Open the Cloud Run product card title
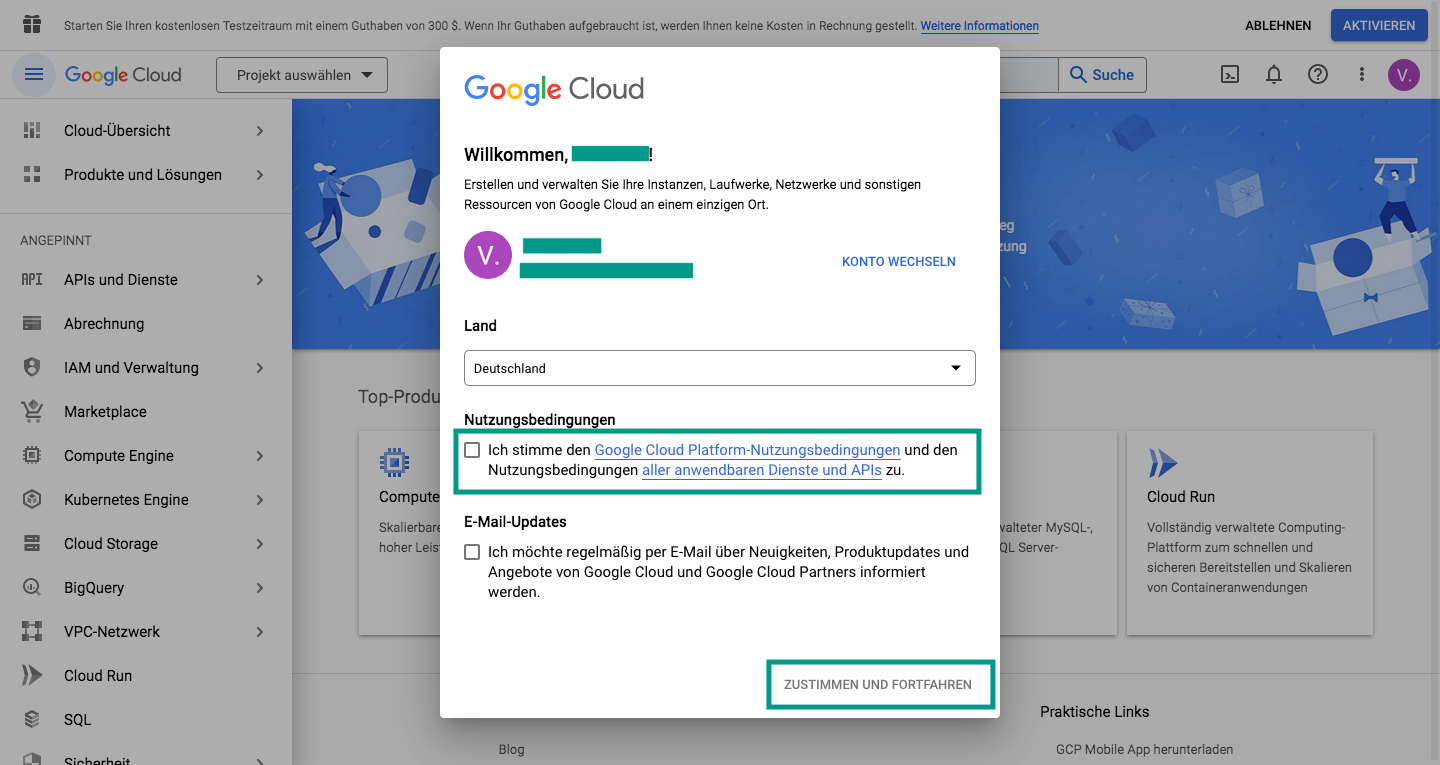This screenshot has height=765, width=1440. tap(1181, 497)
